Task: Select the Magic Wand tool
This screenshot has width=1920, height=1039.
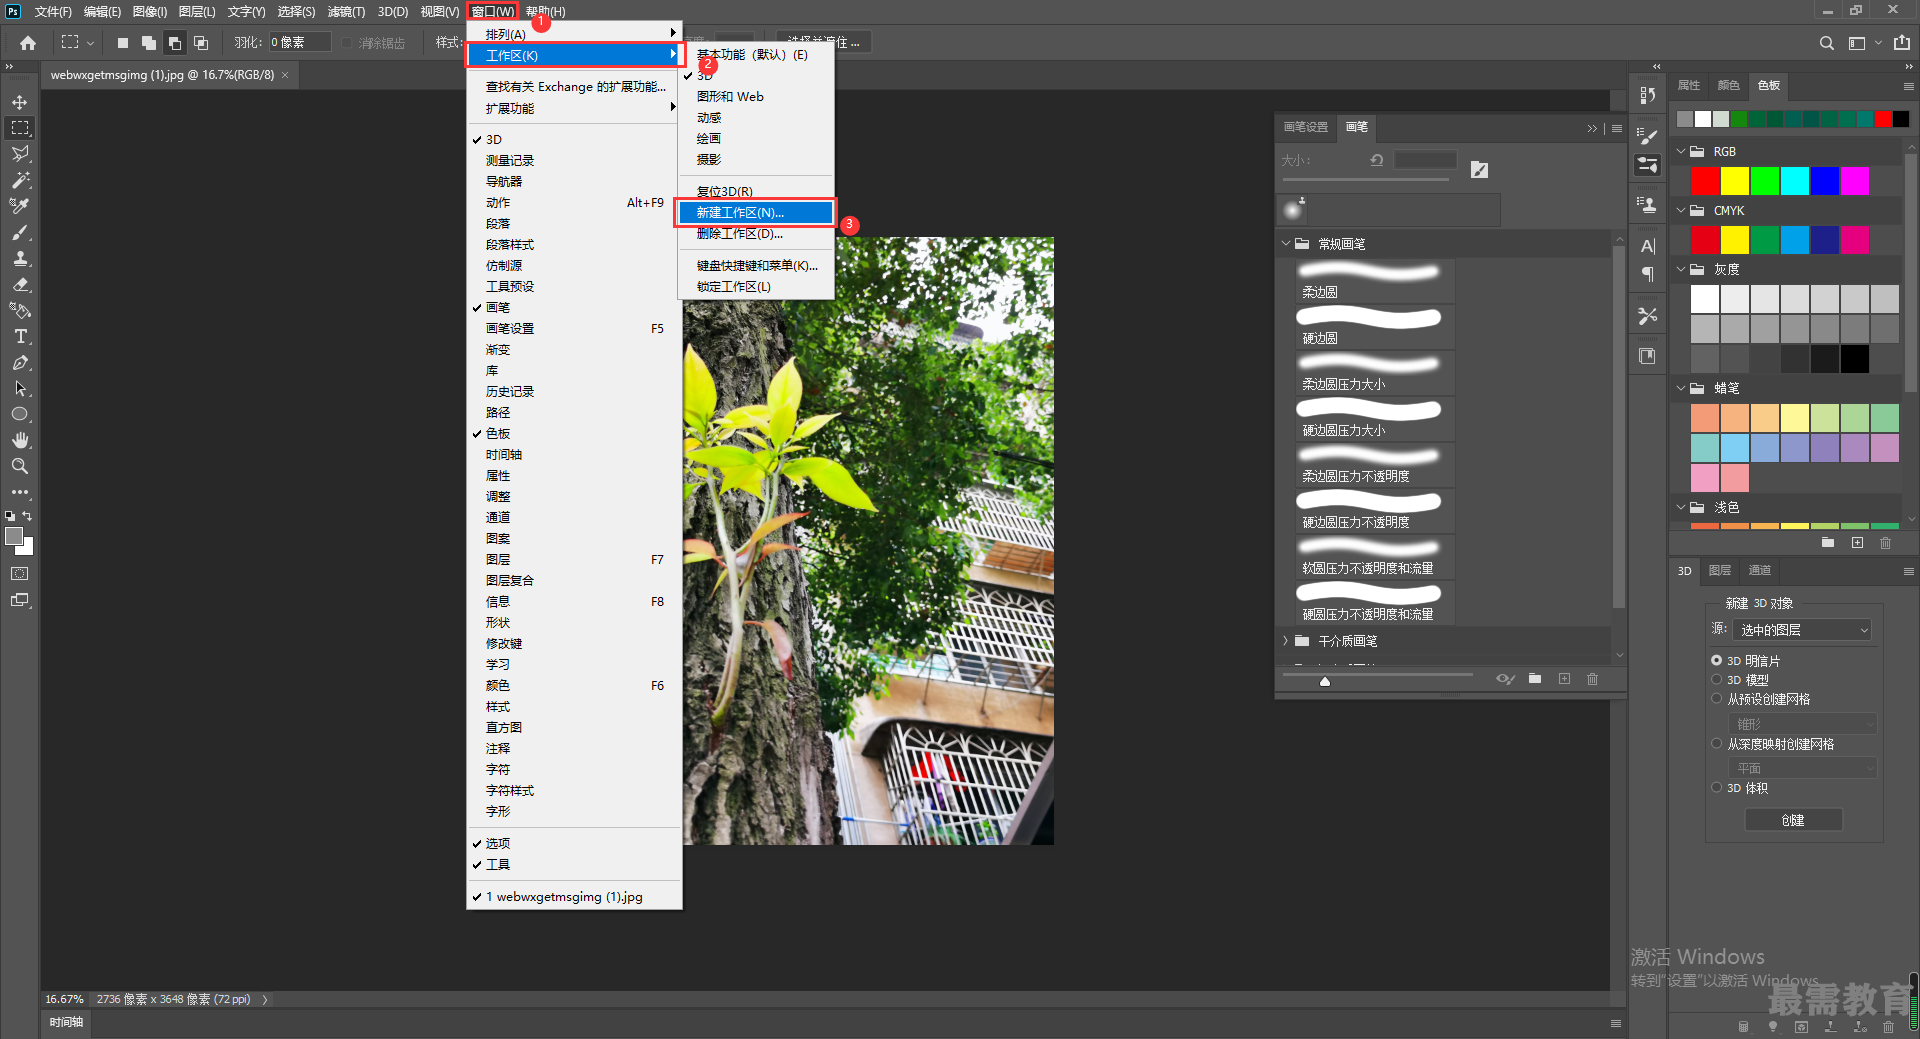Action: [20, 180]
